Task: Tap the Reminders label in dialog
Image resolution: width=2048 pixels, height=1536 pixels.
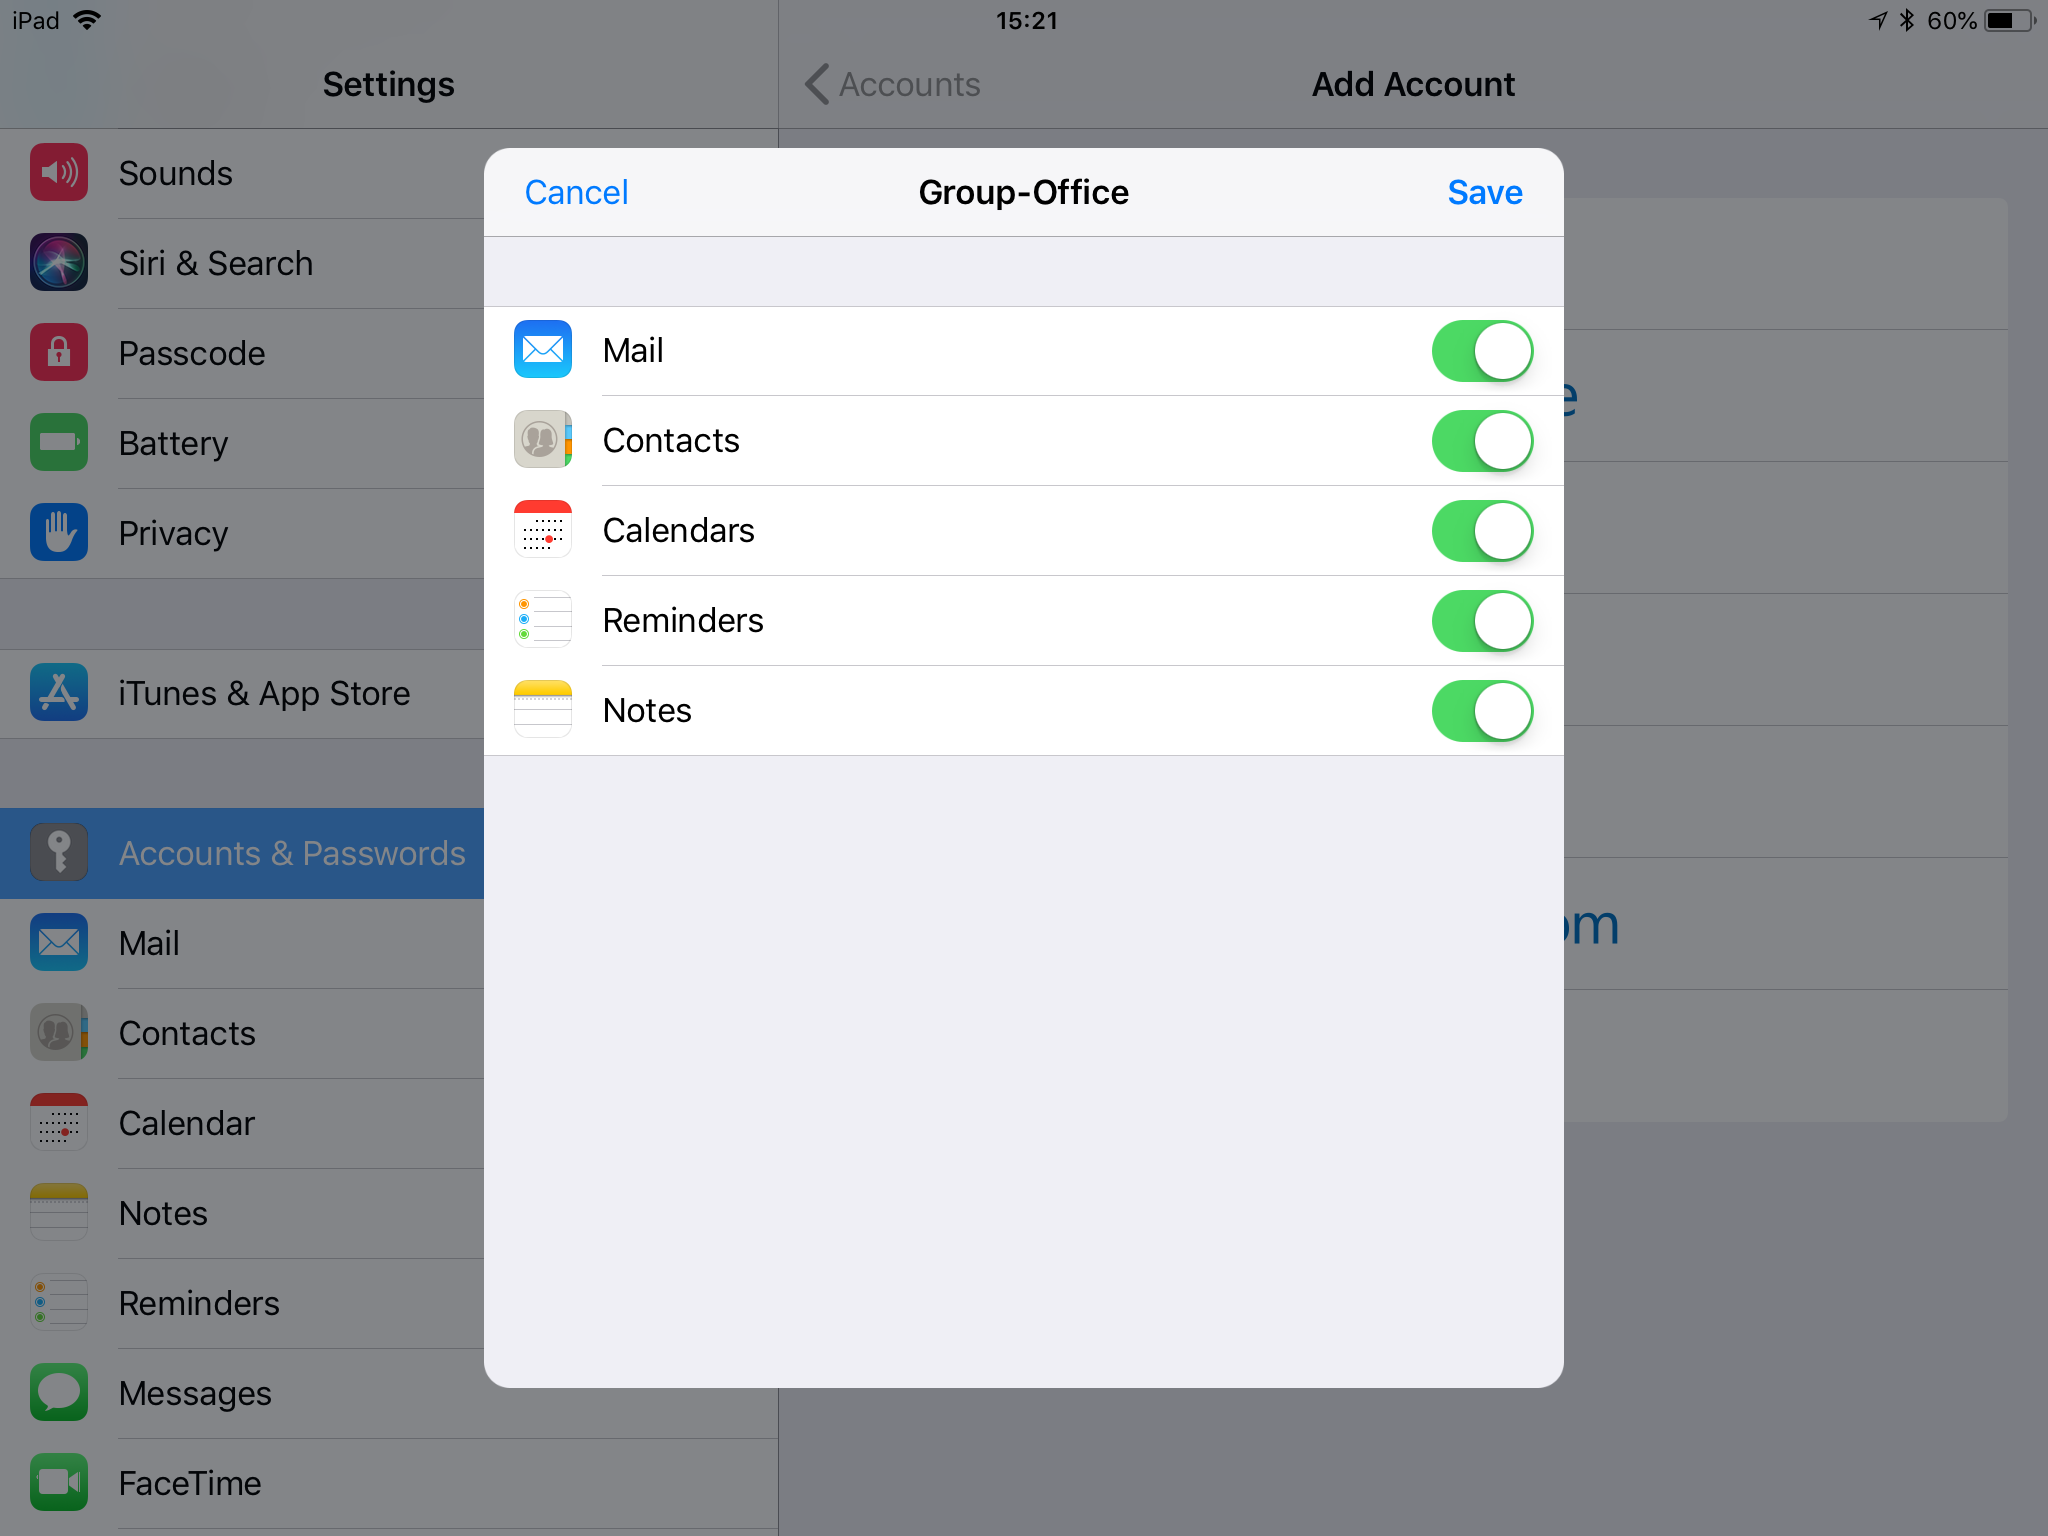Action: [x=683, y=620]
